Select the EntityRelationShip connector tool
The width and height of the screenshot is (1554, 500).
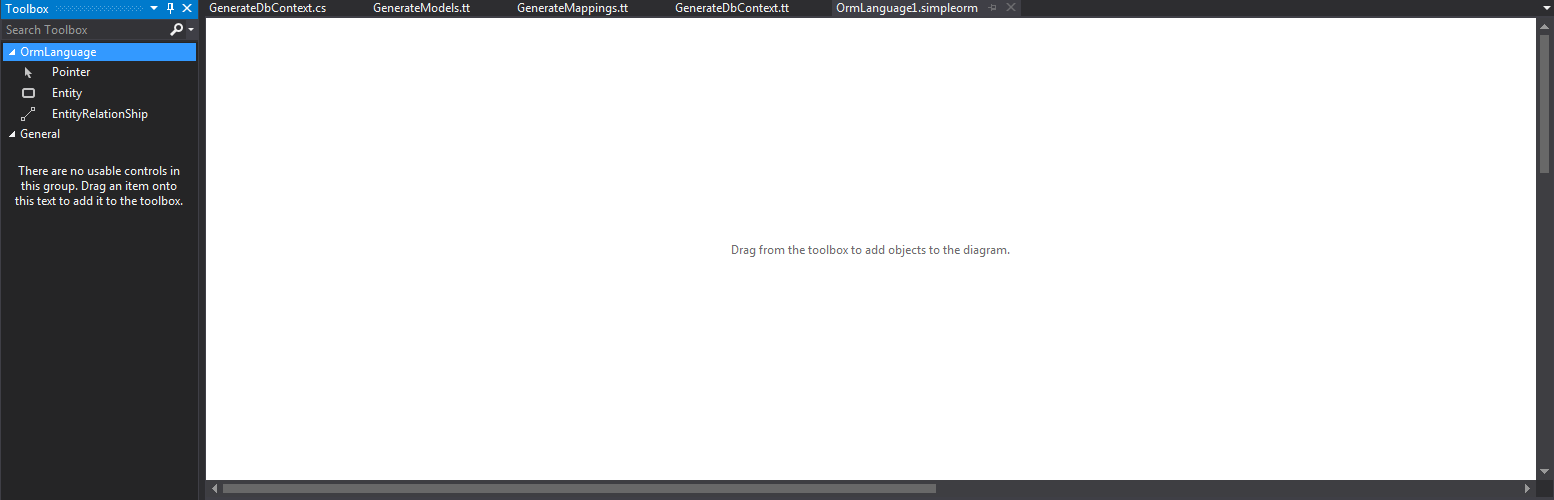tap(100, 114)
